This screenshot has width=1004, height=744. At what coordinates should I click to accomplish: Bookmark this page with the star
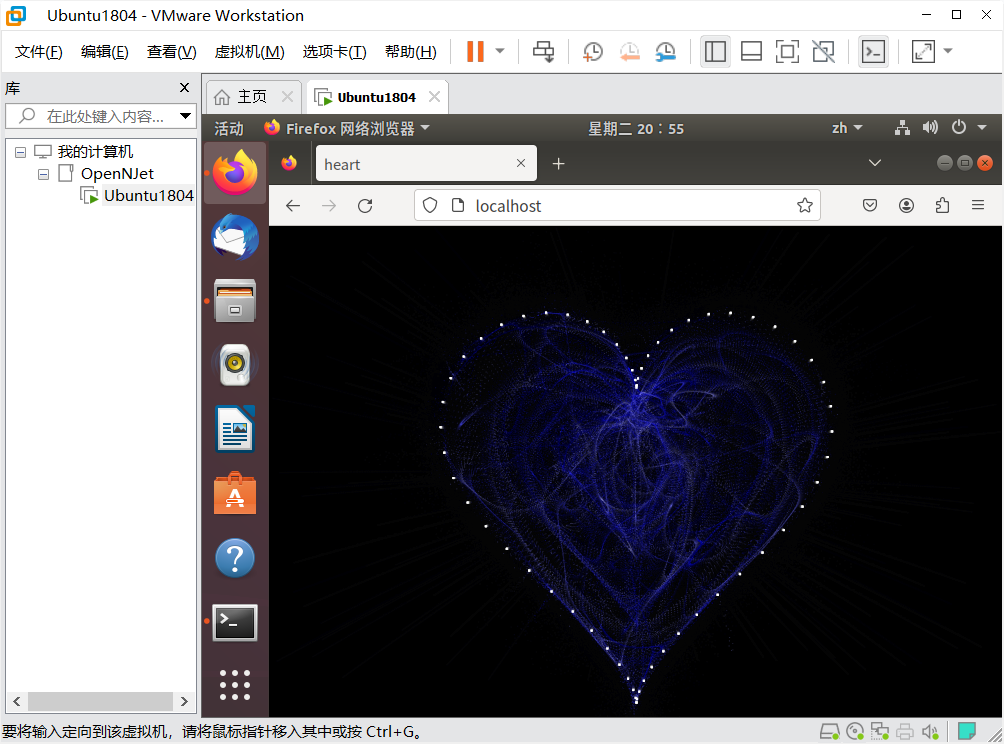804,206
